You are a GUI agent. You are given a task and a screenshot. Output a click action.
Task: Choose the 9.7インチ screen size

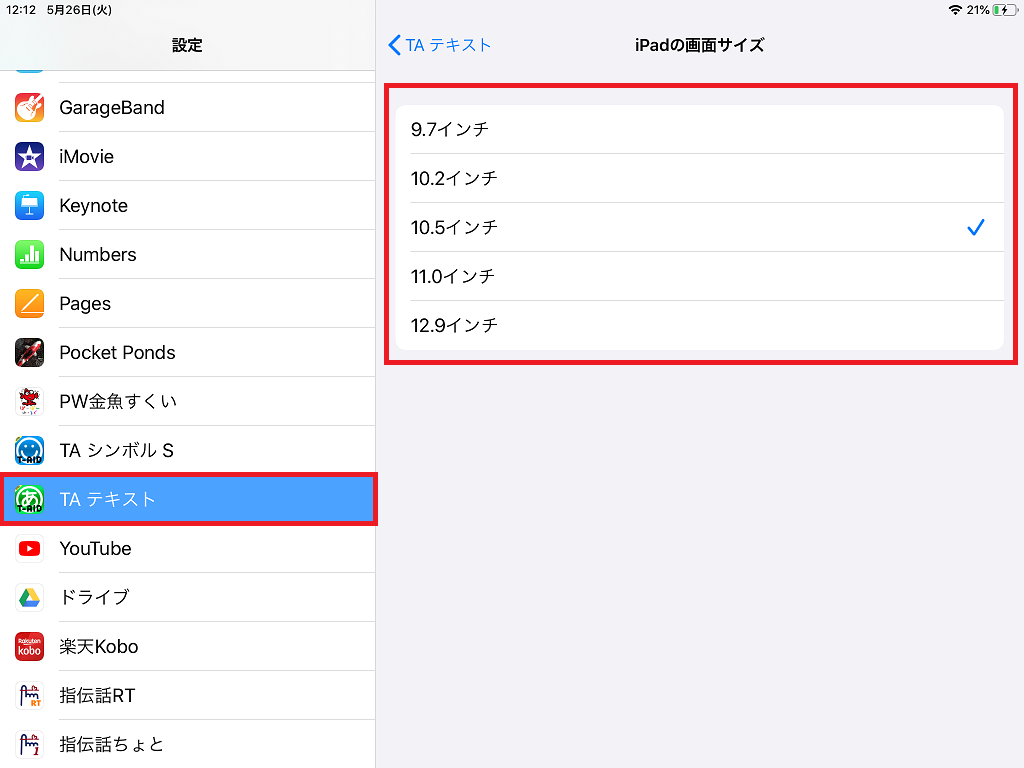coord(699,129)
